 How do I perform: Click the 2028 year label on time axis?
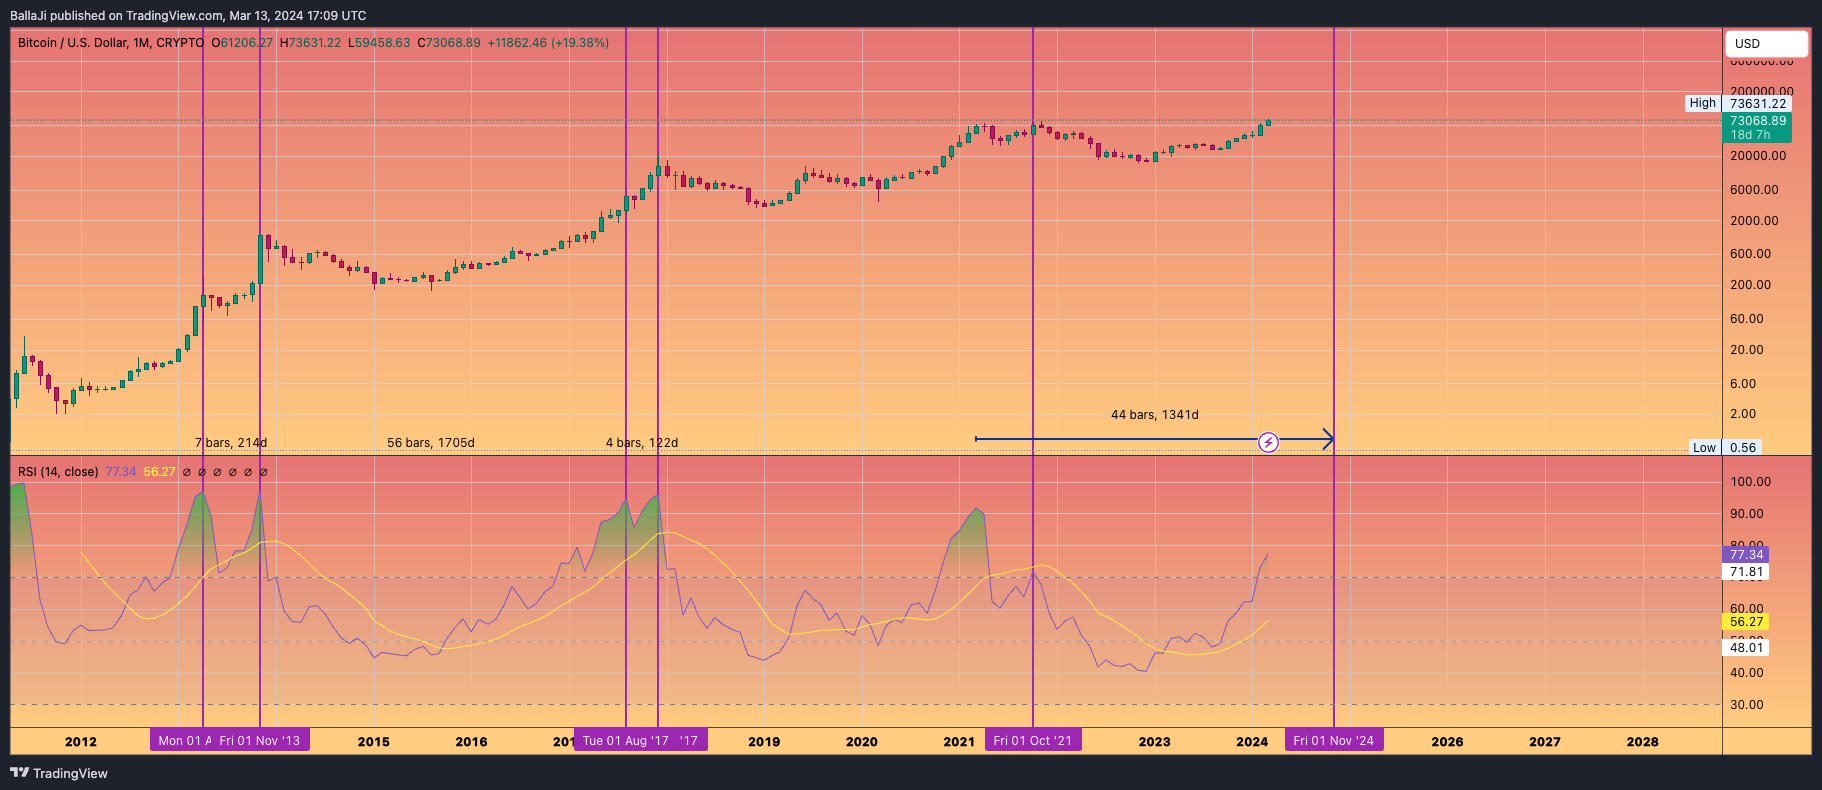pyautogui.click(x=1642, y=742)
